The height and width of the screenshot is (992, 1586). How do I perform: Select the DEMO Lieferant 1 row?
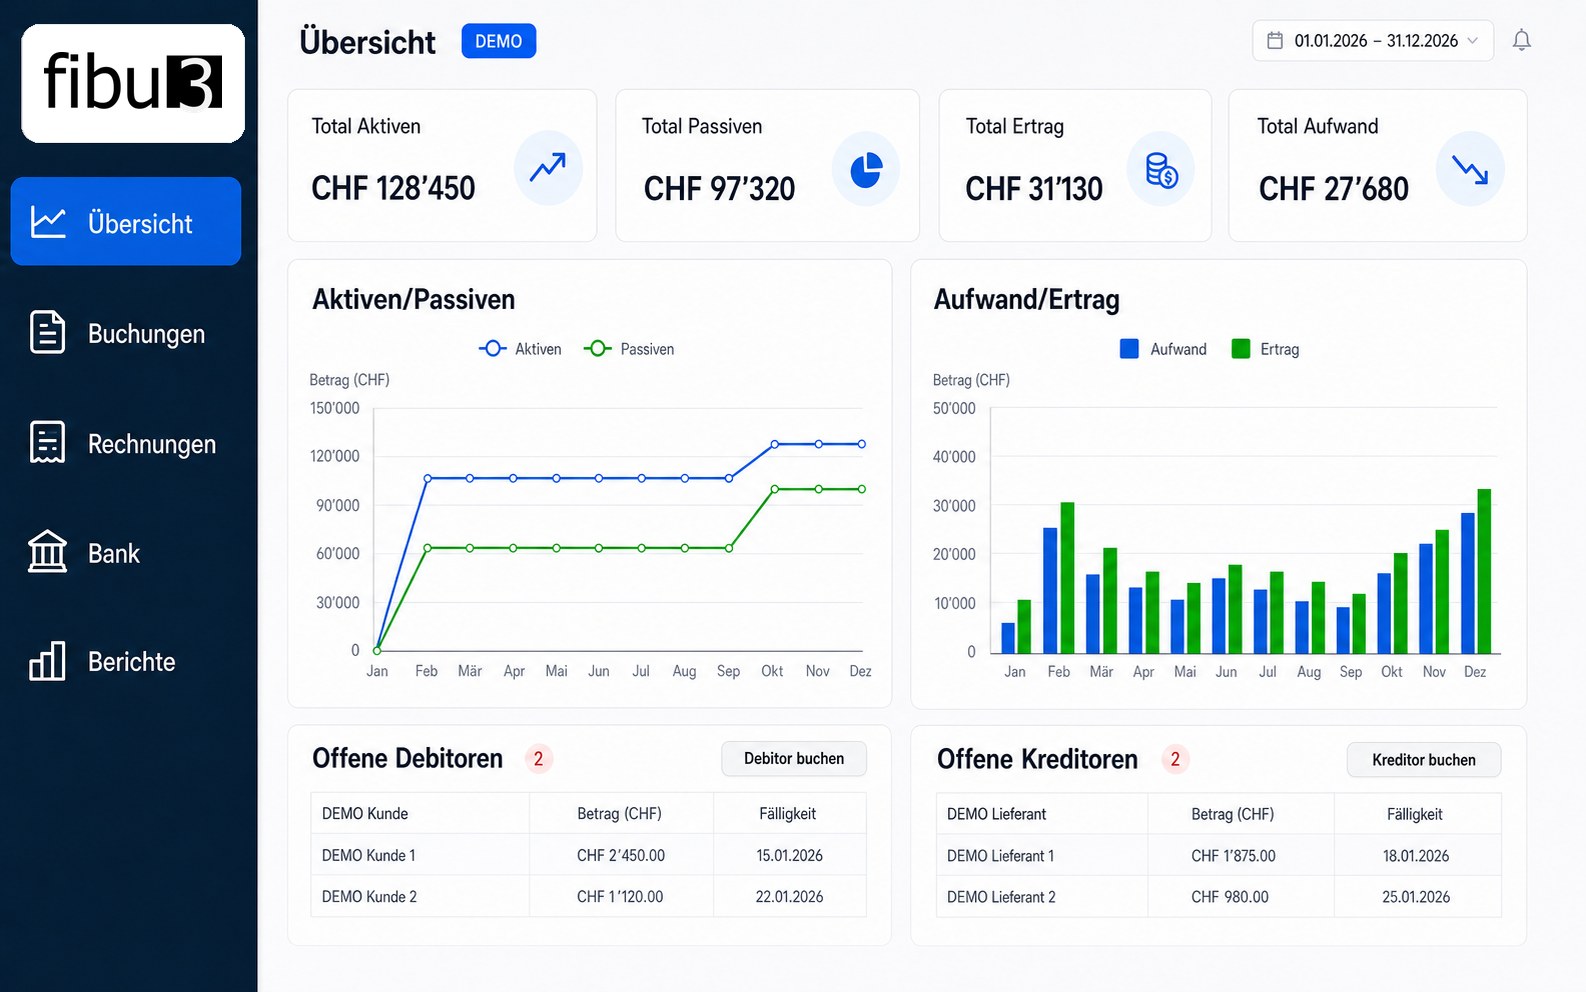tap(1218, 856)
